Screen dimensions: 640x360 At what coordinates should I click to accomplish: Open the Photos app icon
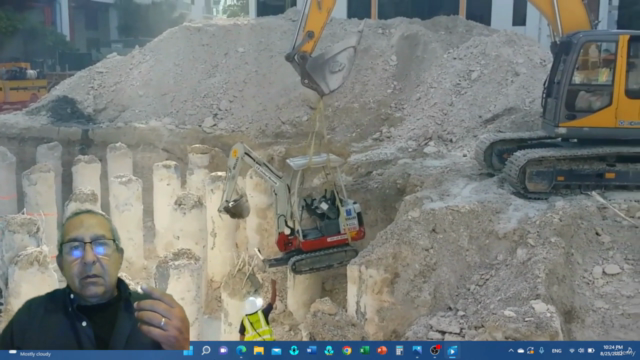tap(417, 351)
